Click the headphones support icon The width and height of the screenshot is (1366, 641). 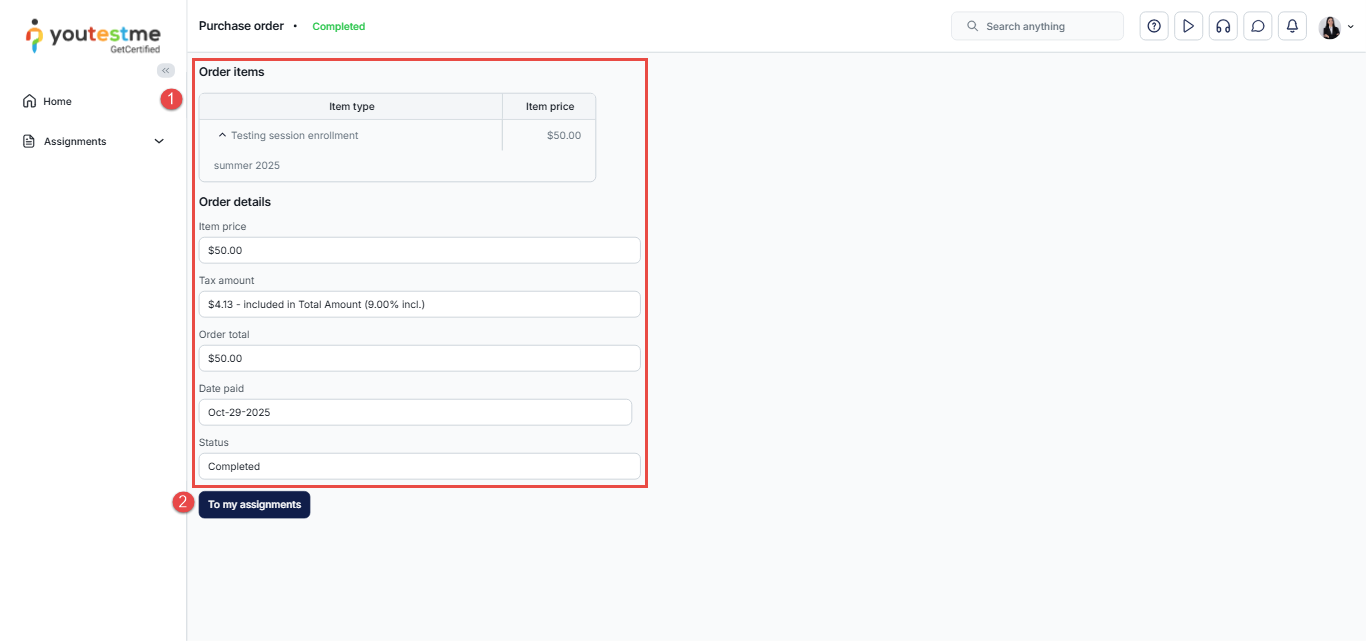coord(1222,26)
